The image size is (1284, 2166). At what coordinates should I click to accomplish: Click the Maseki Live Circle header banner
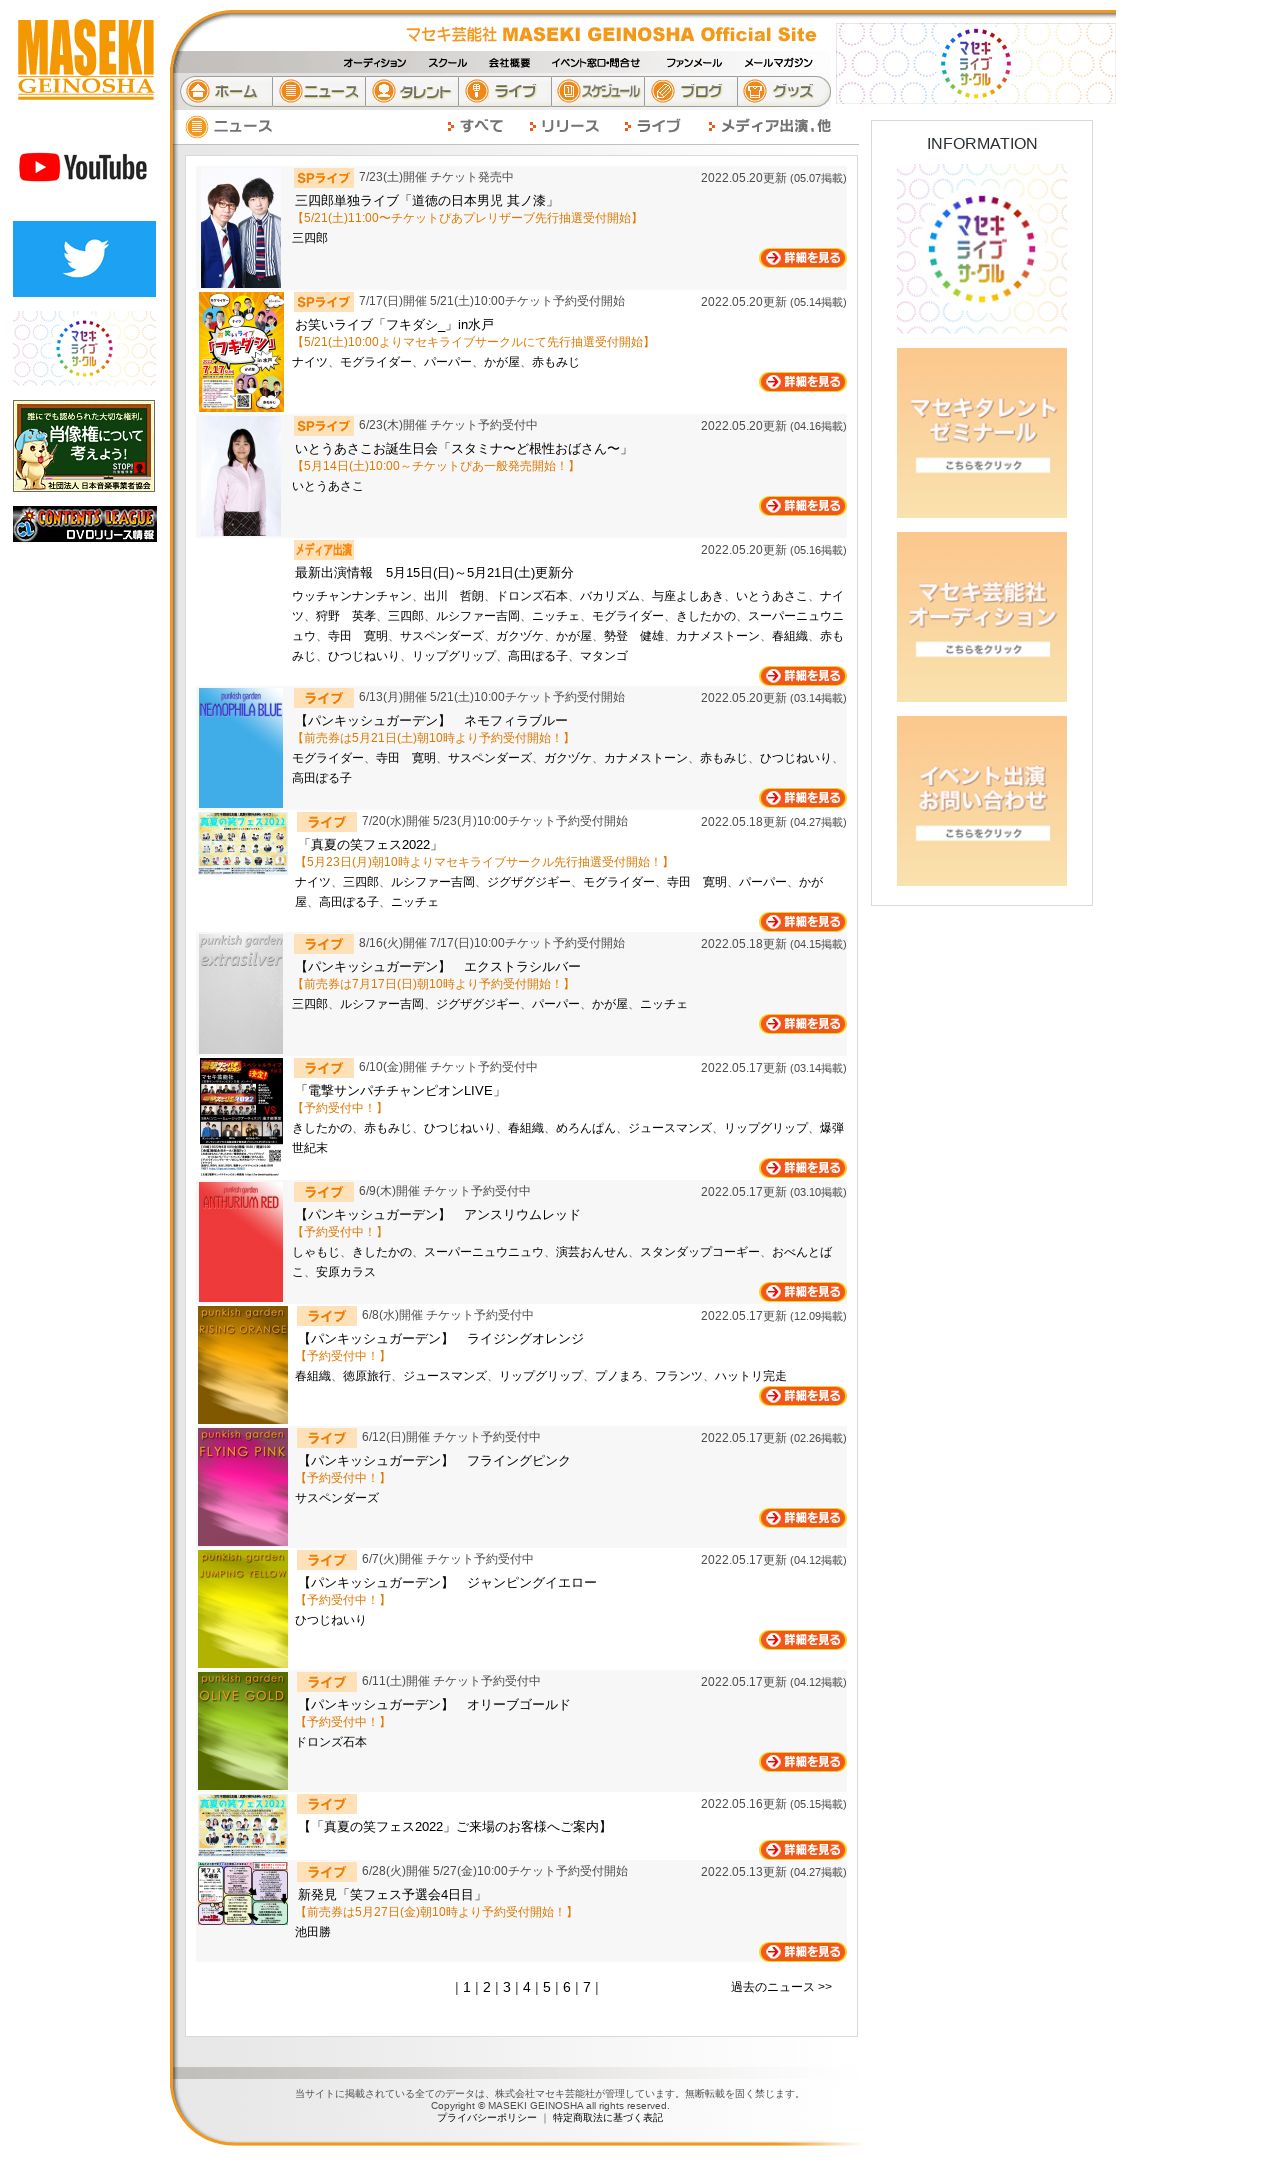pos(976,63)
